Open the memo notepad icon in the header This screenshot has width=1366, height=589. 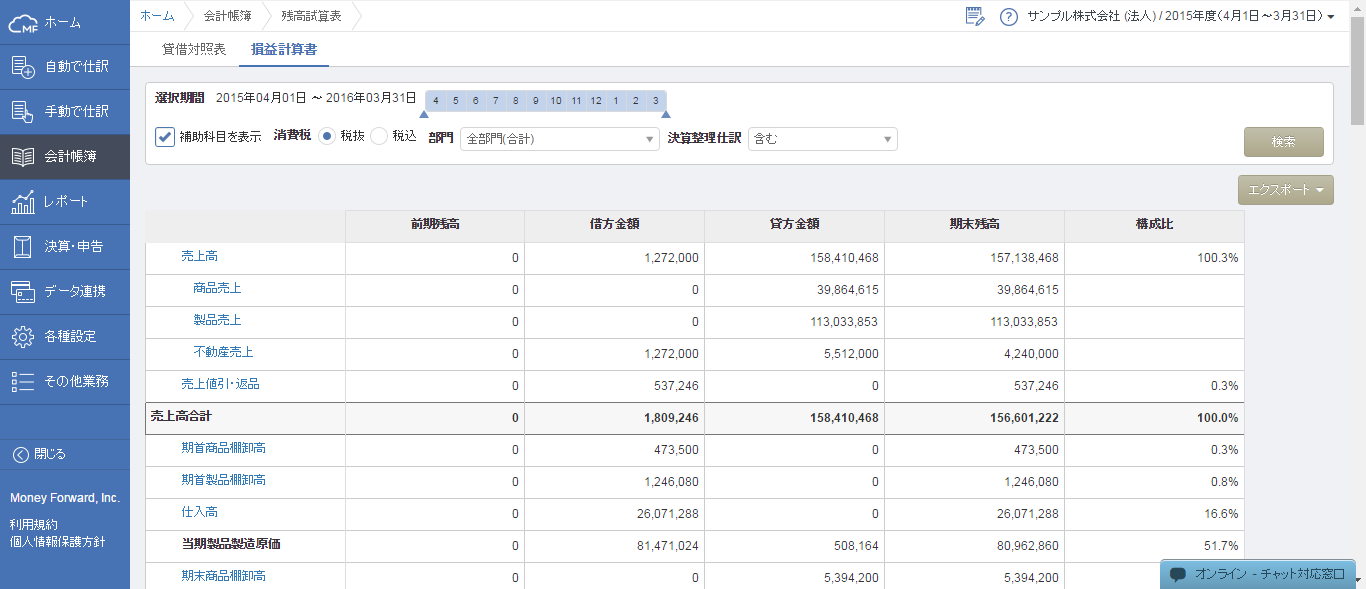975,16
